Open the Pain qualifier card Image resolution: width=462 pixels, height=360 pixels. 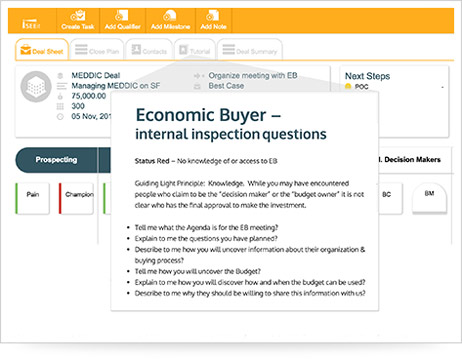tap(33, 198)
